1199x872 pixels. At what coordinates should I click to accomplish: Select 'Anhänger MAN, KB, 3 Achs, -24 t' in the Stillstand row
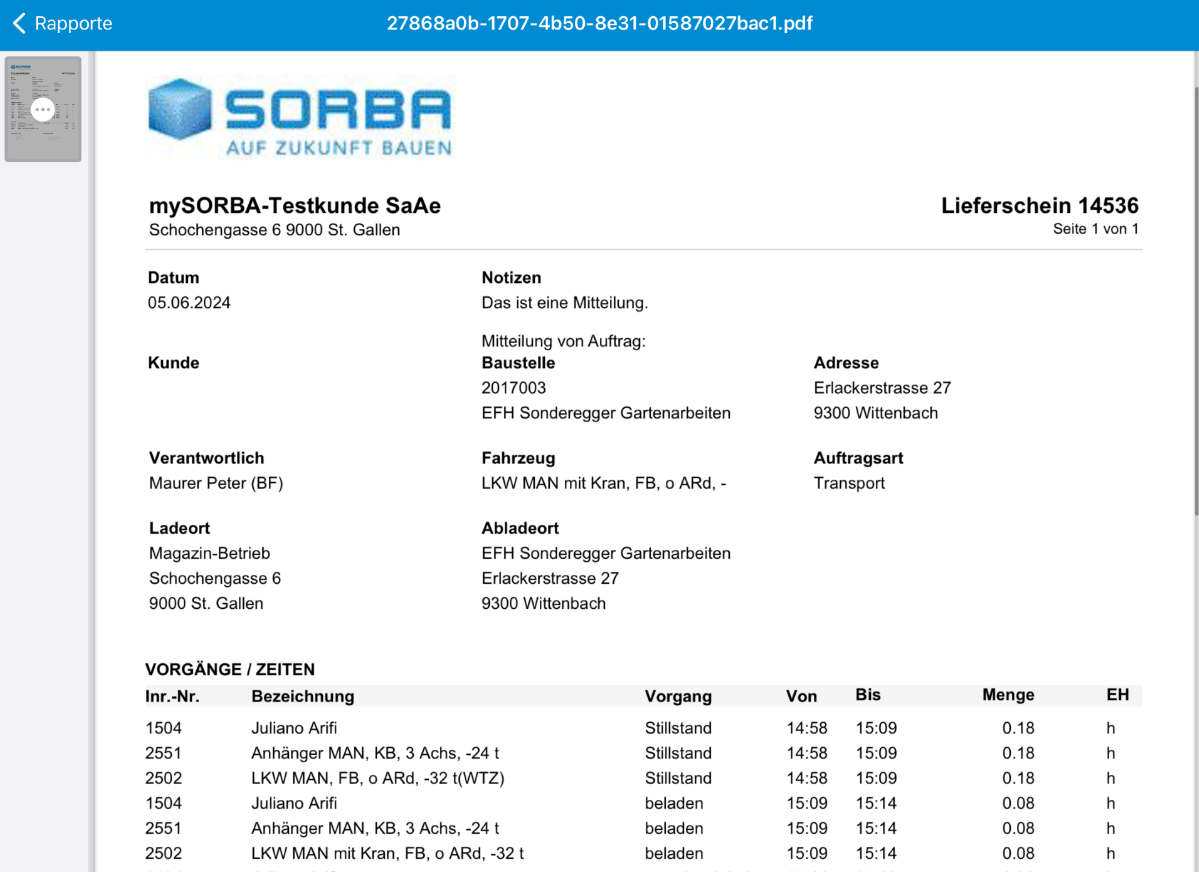click(x=375, y=753)
